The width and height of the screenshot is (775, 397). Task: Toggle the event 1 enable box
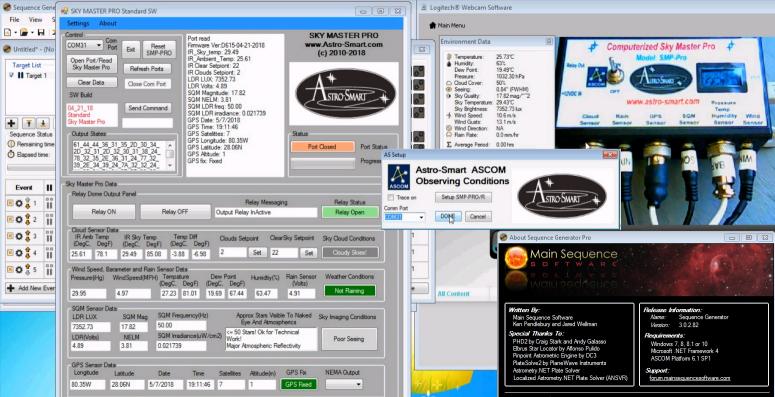[x=10, y=203]
